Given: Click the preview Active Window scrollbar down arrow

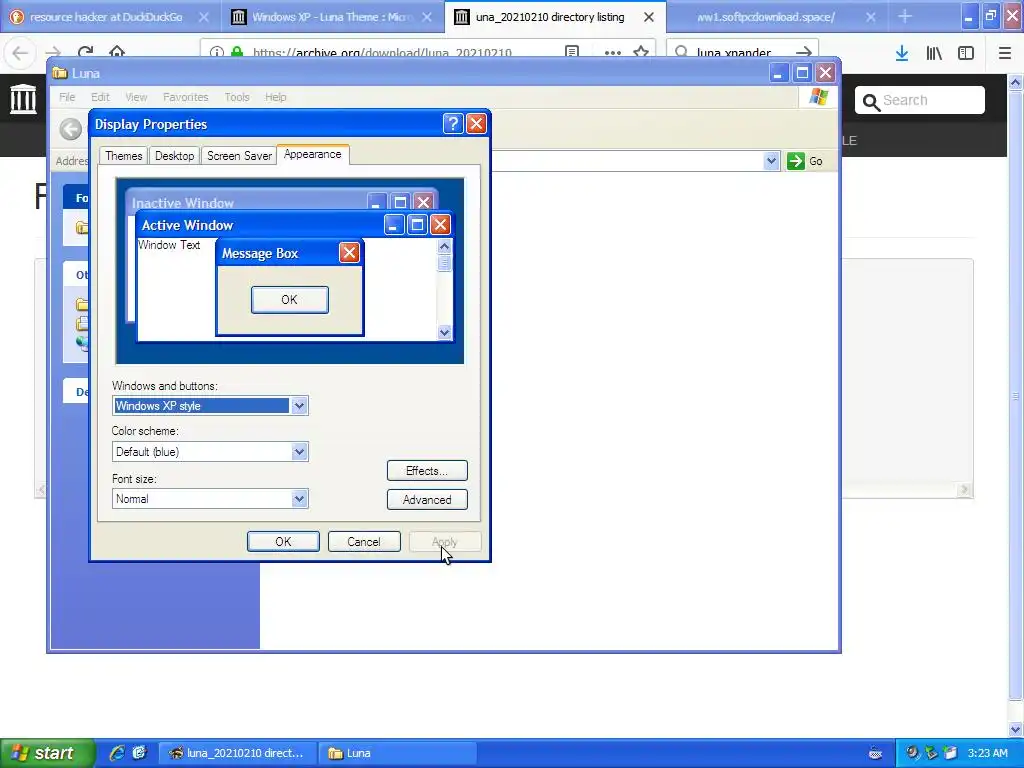Looking at the screenshot, I should tap(444, 332).
